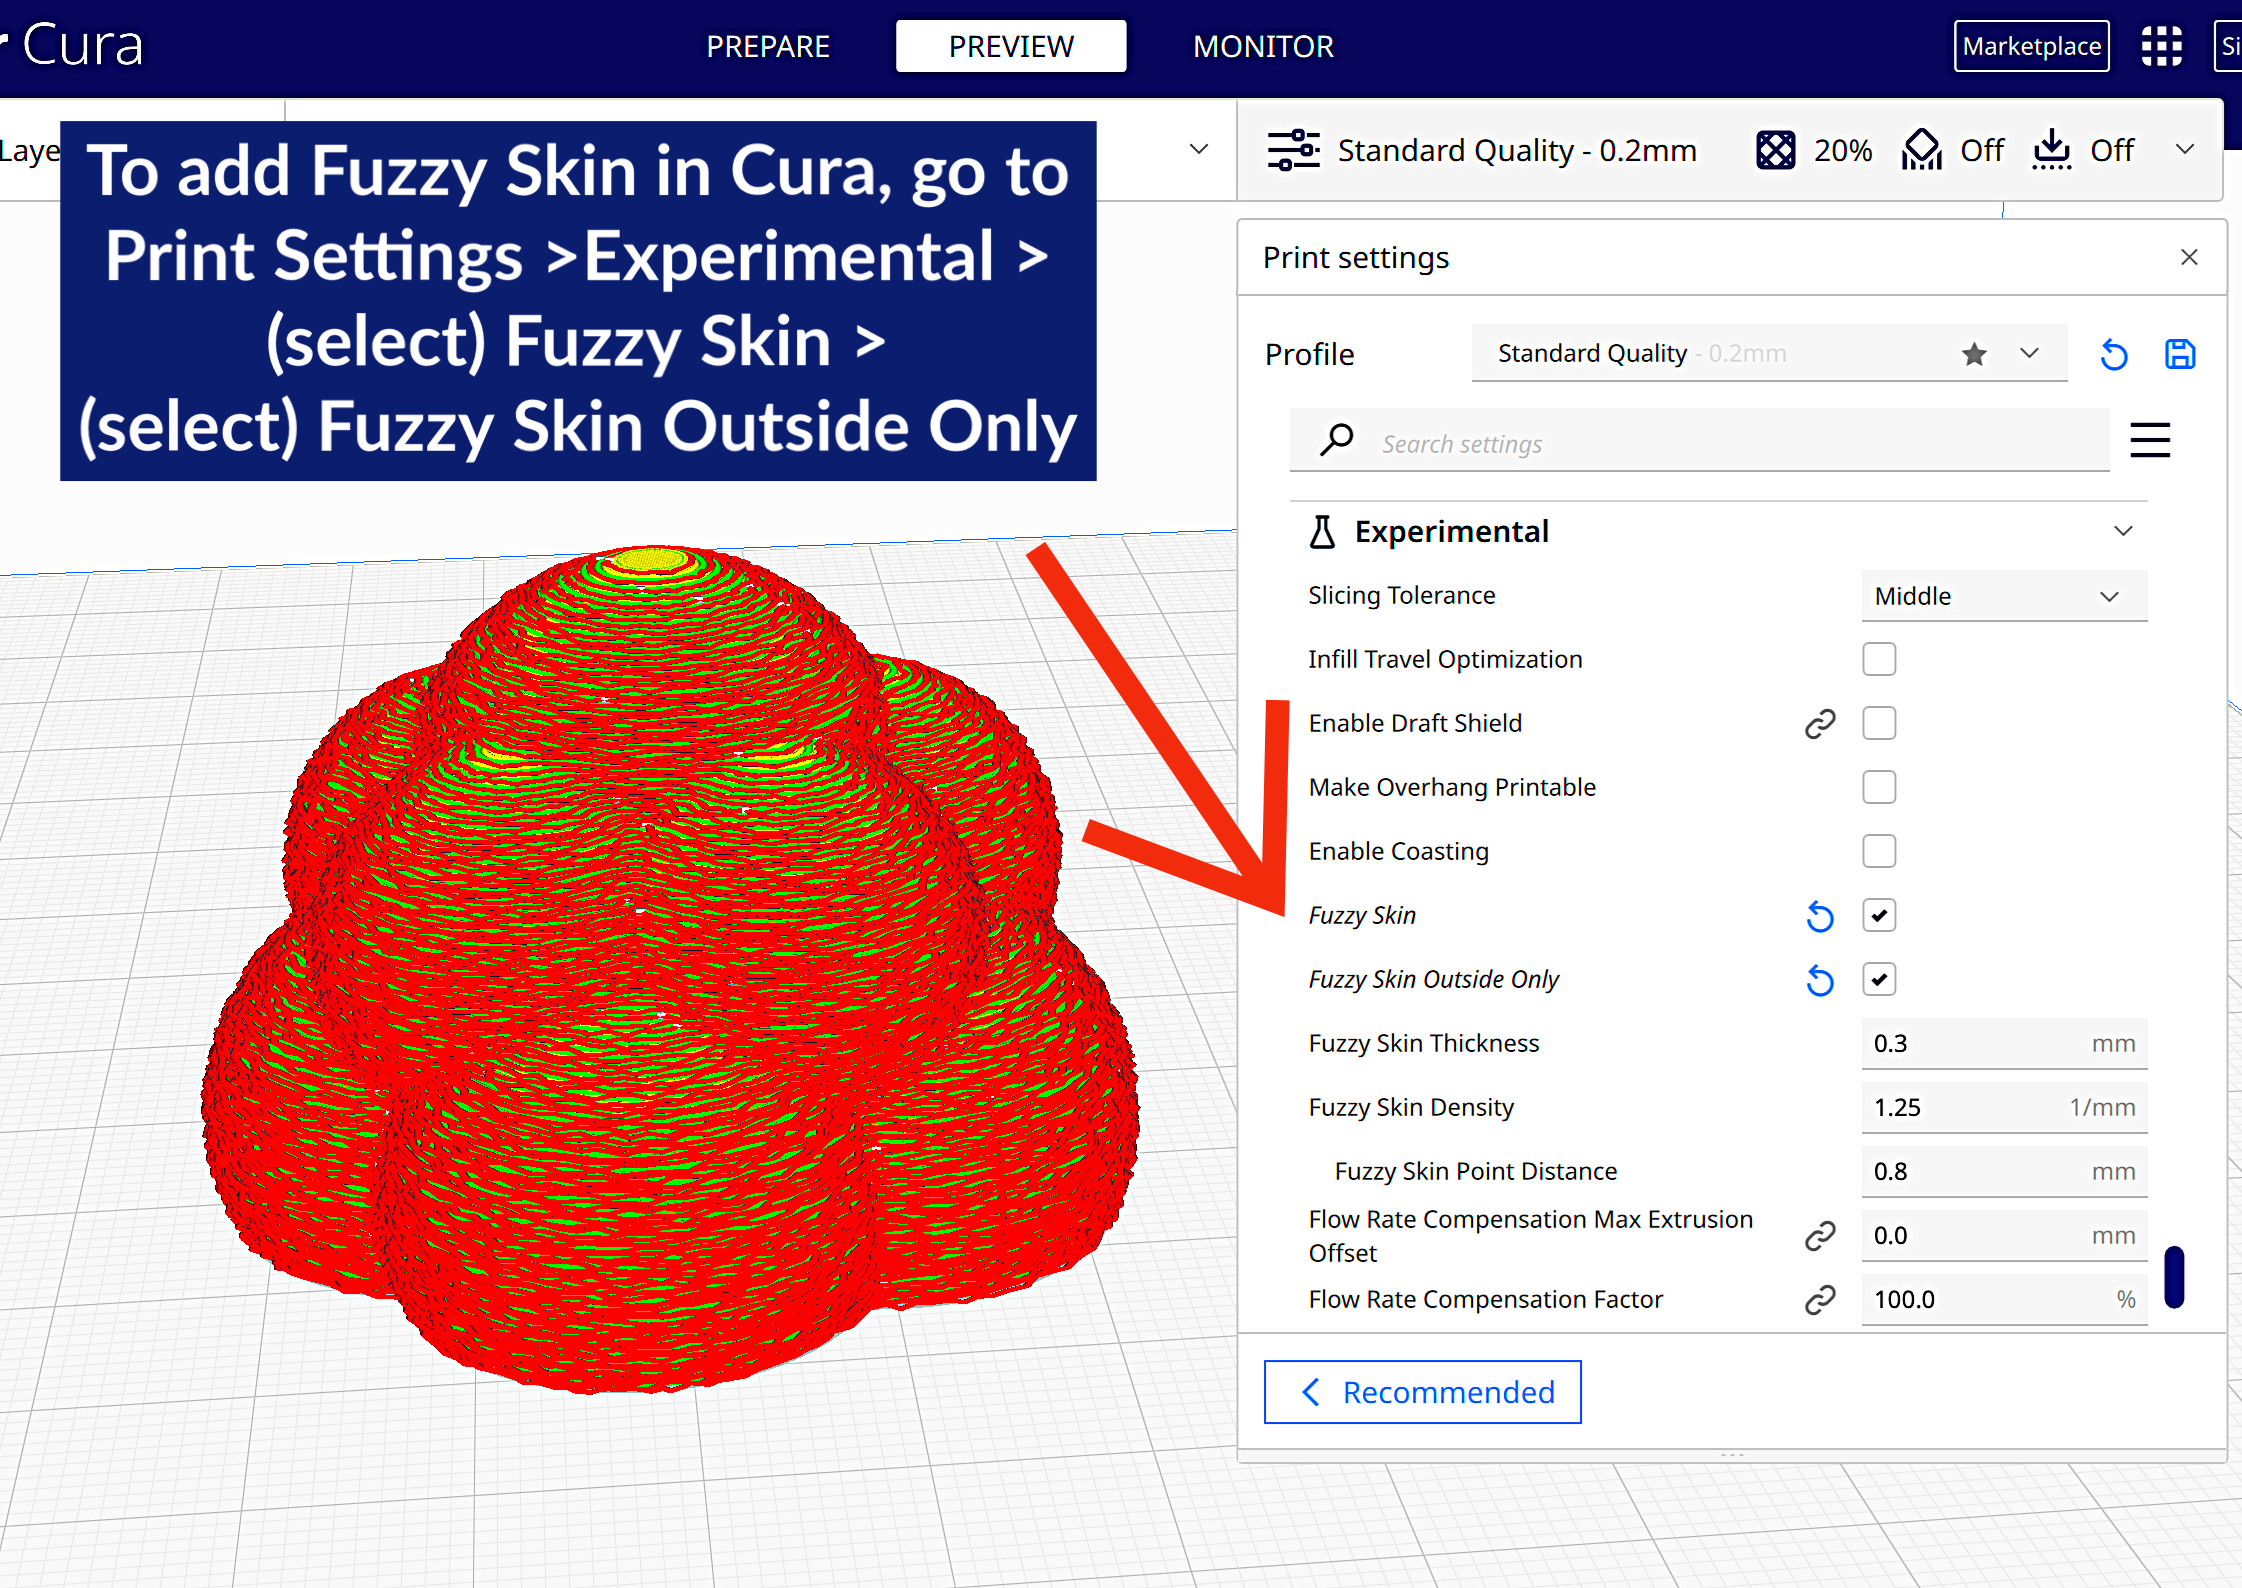The width and height of the screenshot is (2242, 1588).
Task: Switch to the MONITOR stage
Action: 1263,46
